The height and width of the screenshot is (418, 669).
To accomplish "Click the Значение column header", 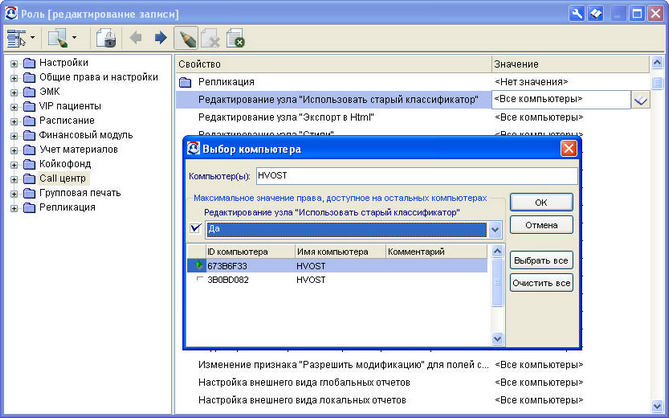I will pos(570,64).
